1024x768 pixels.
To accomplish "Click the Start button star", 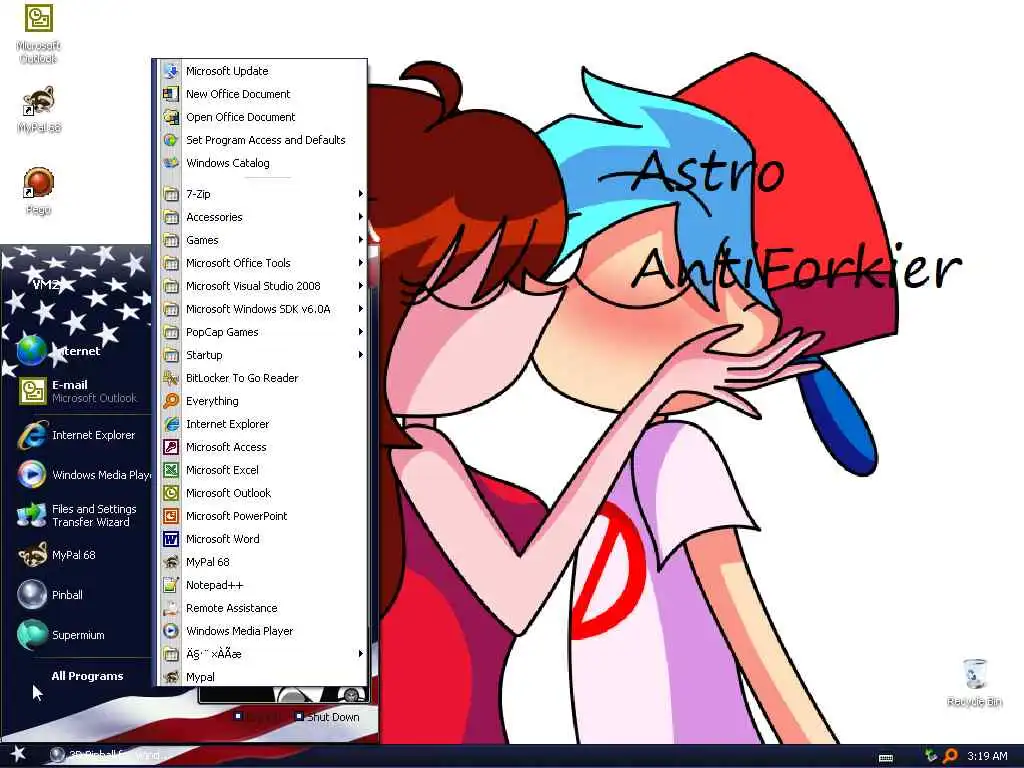I will tap(18, 754).
